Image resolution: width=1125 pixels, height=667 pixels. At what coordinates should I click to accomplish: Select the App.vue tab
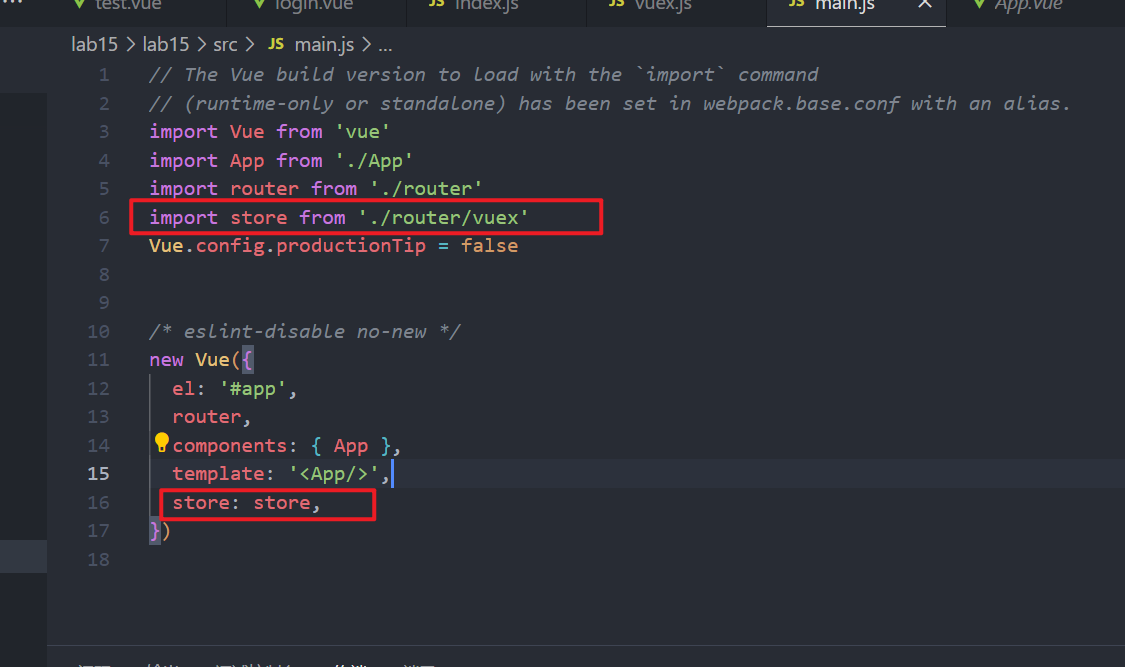[x=1027, y=5]
